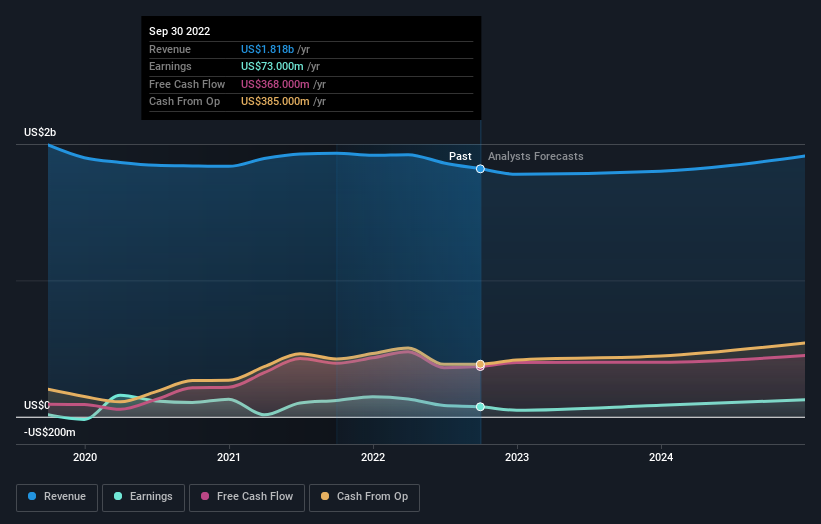Click the 2024 x-axis label
The width and height of the screenshot is (821, 524).
(661, 457)
